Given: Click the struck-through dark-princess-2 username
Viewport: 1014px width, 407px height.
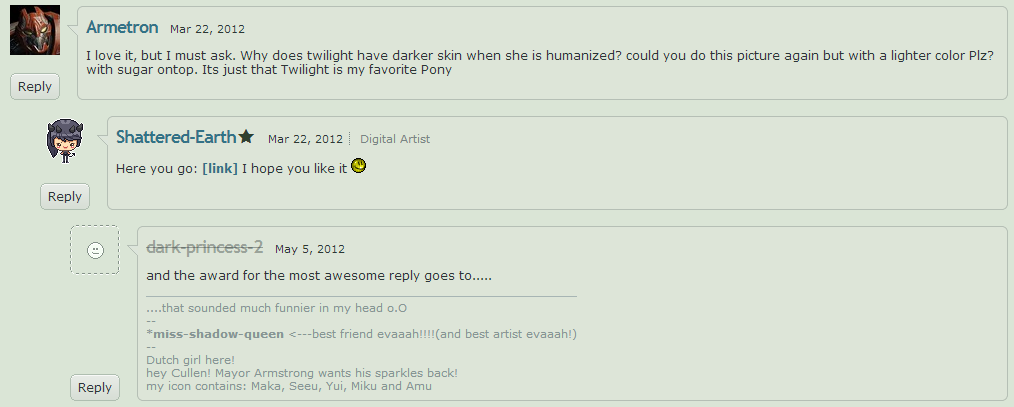Looking at the screenshot, I should 204,247.
